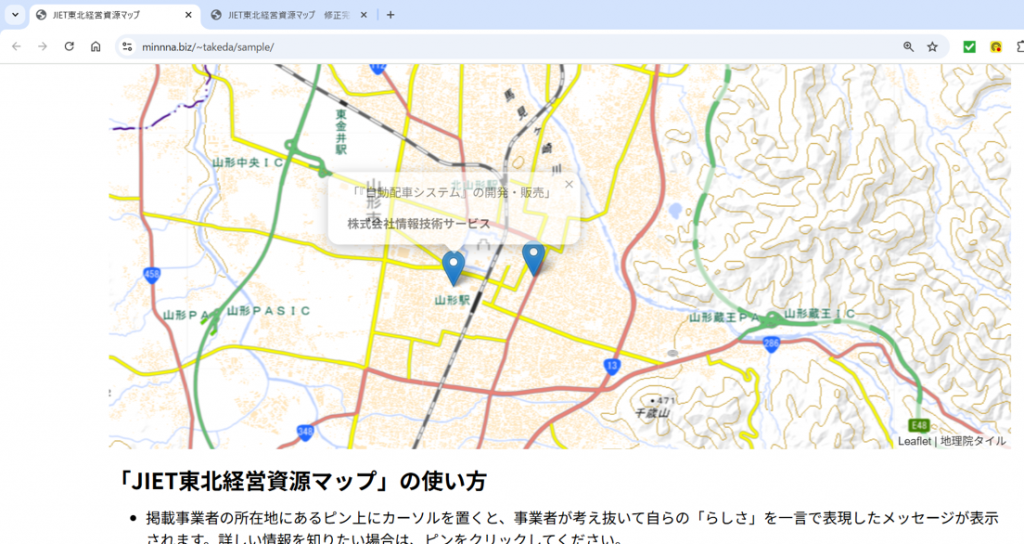Go back to the previous page
Screen dimensions: 1024x544
click(x=16, y=46)
